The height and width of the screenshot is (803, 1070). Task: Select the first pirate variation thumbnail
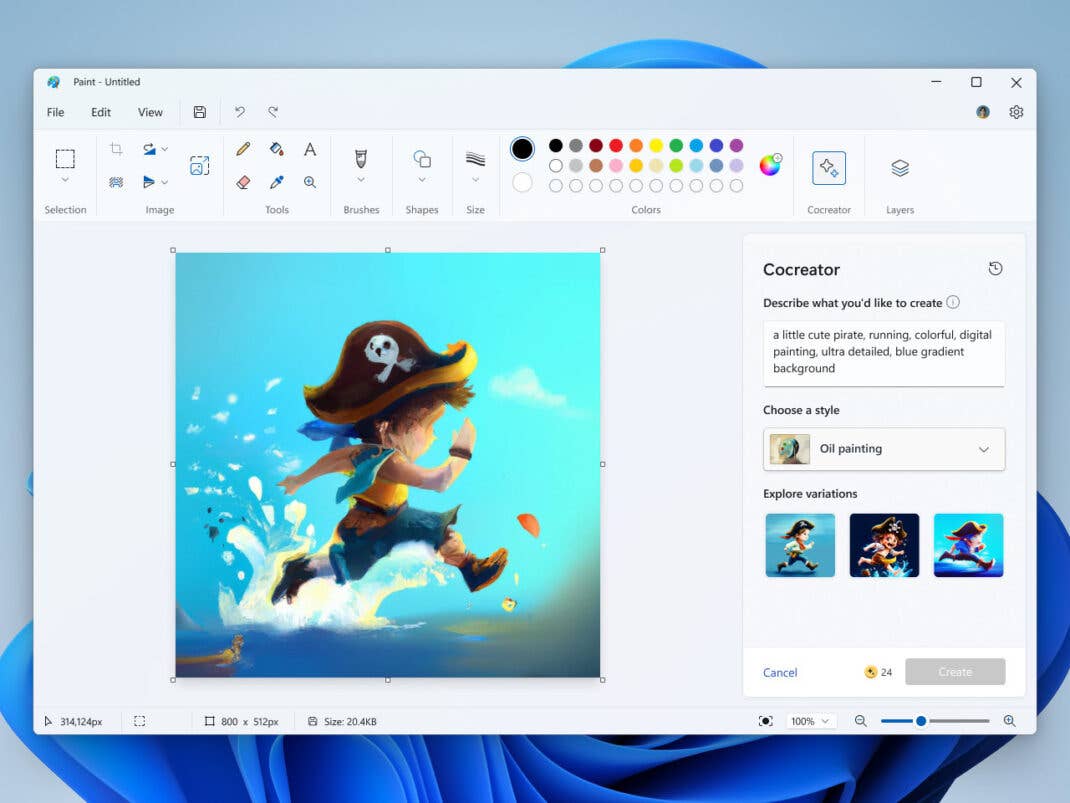tap(800, 544)
